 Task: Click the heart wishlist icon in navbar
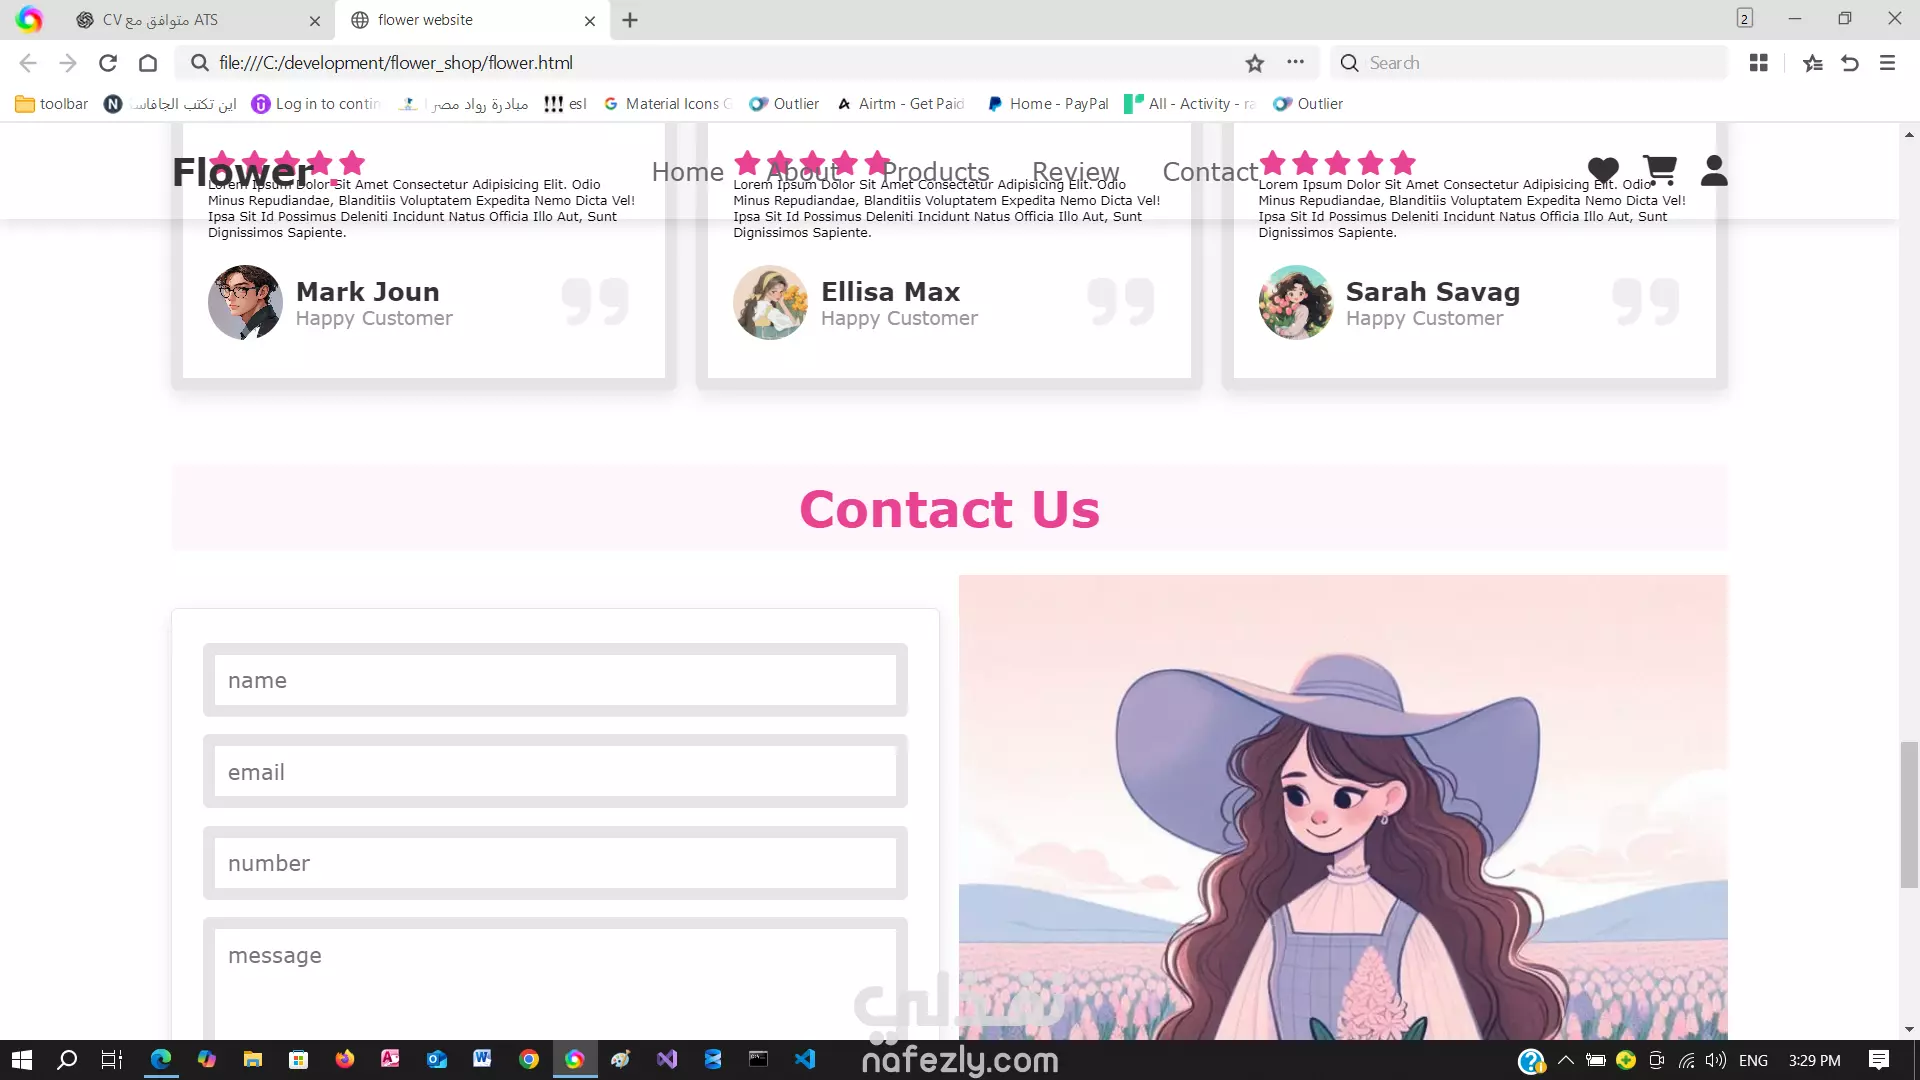[x=1602, y=171]
